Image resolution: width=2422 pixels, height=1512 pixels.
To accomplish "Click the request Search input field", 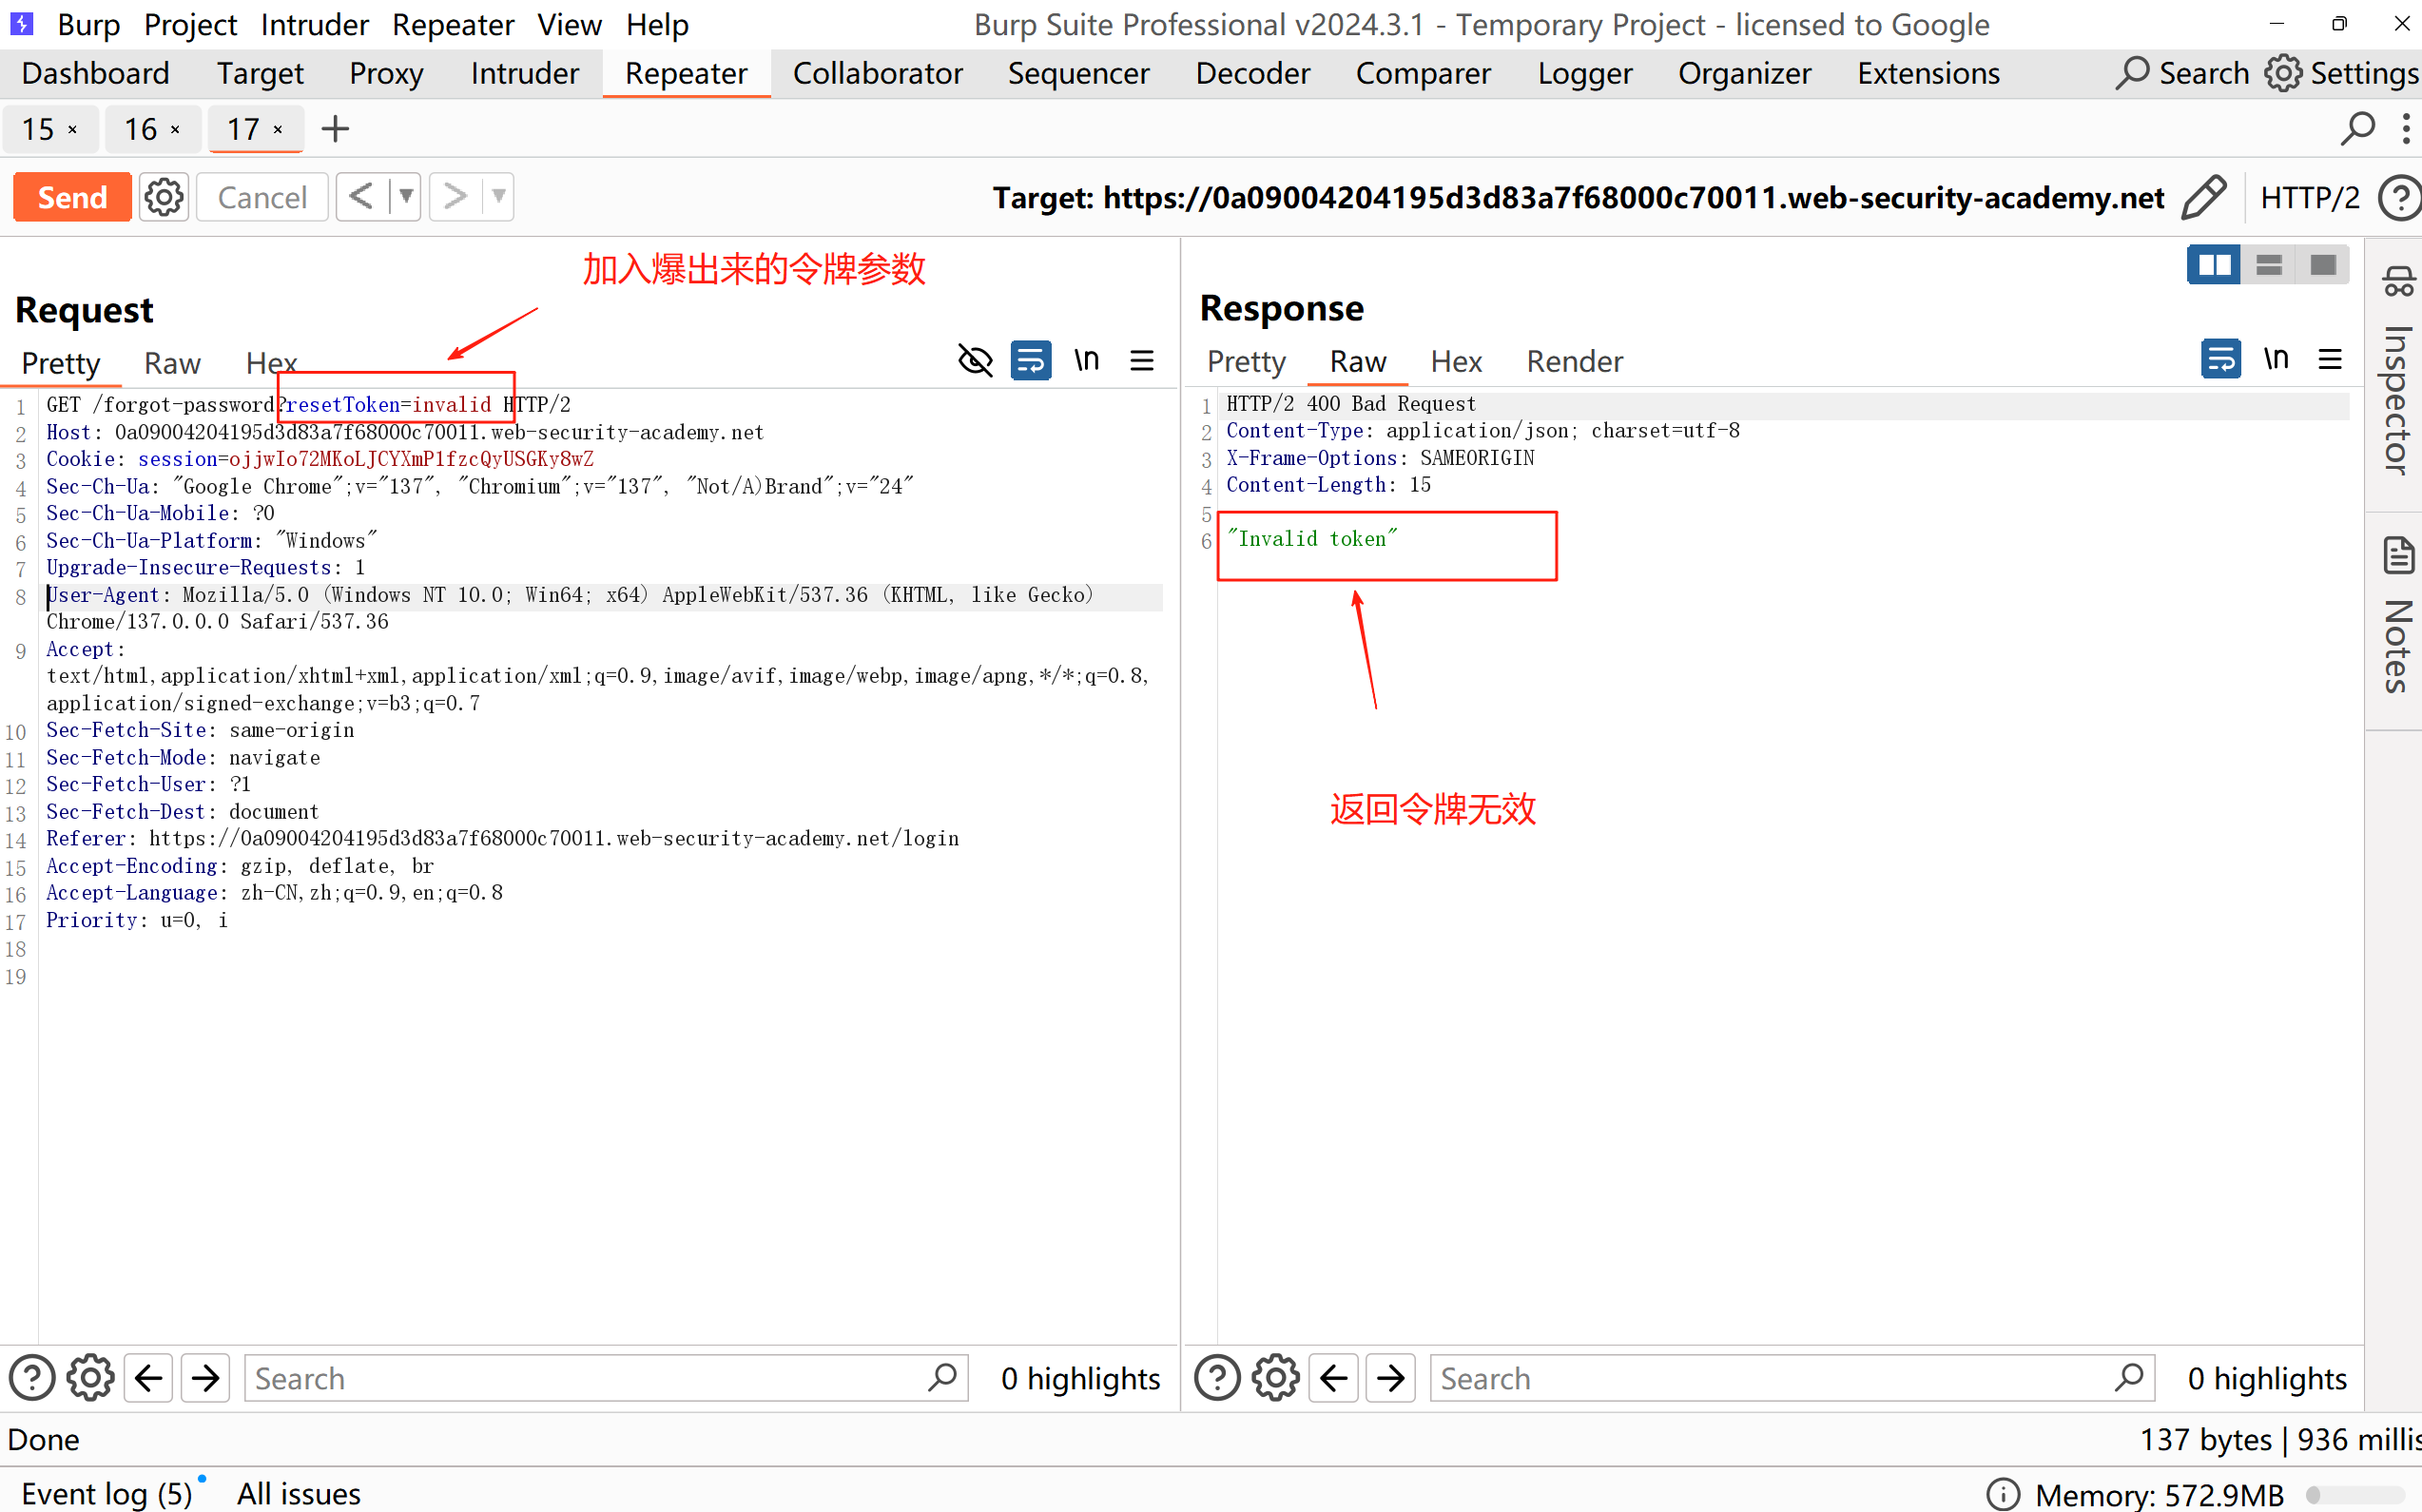I will [590, 1378].
